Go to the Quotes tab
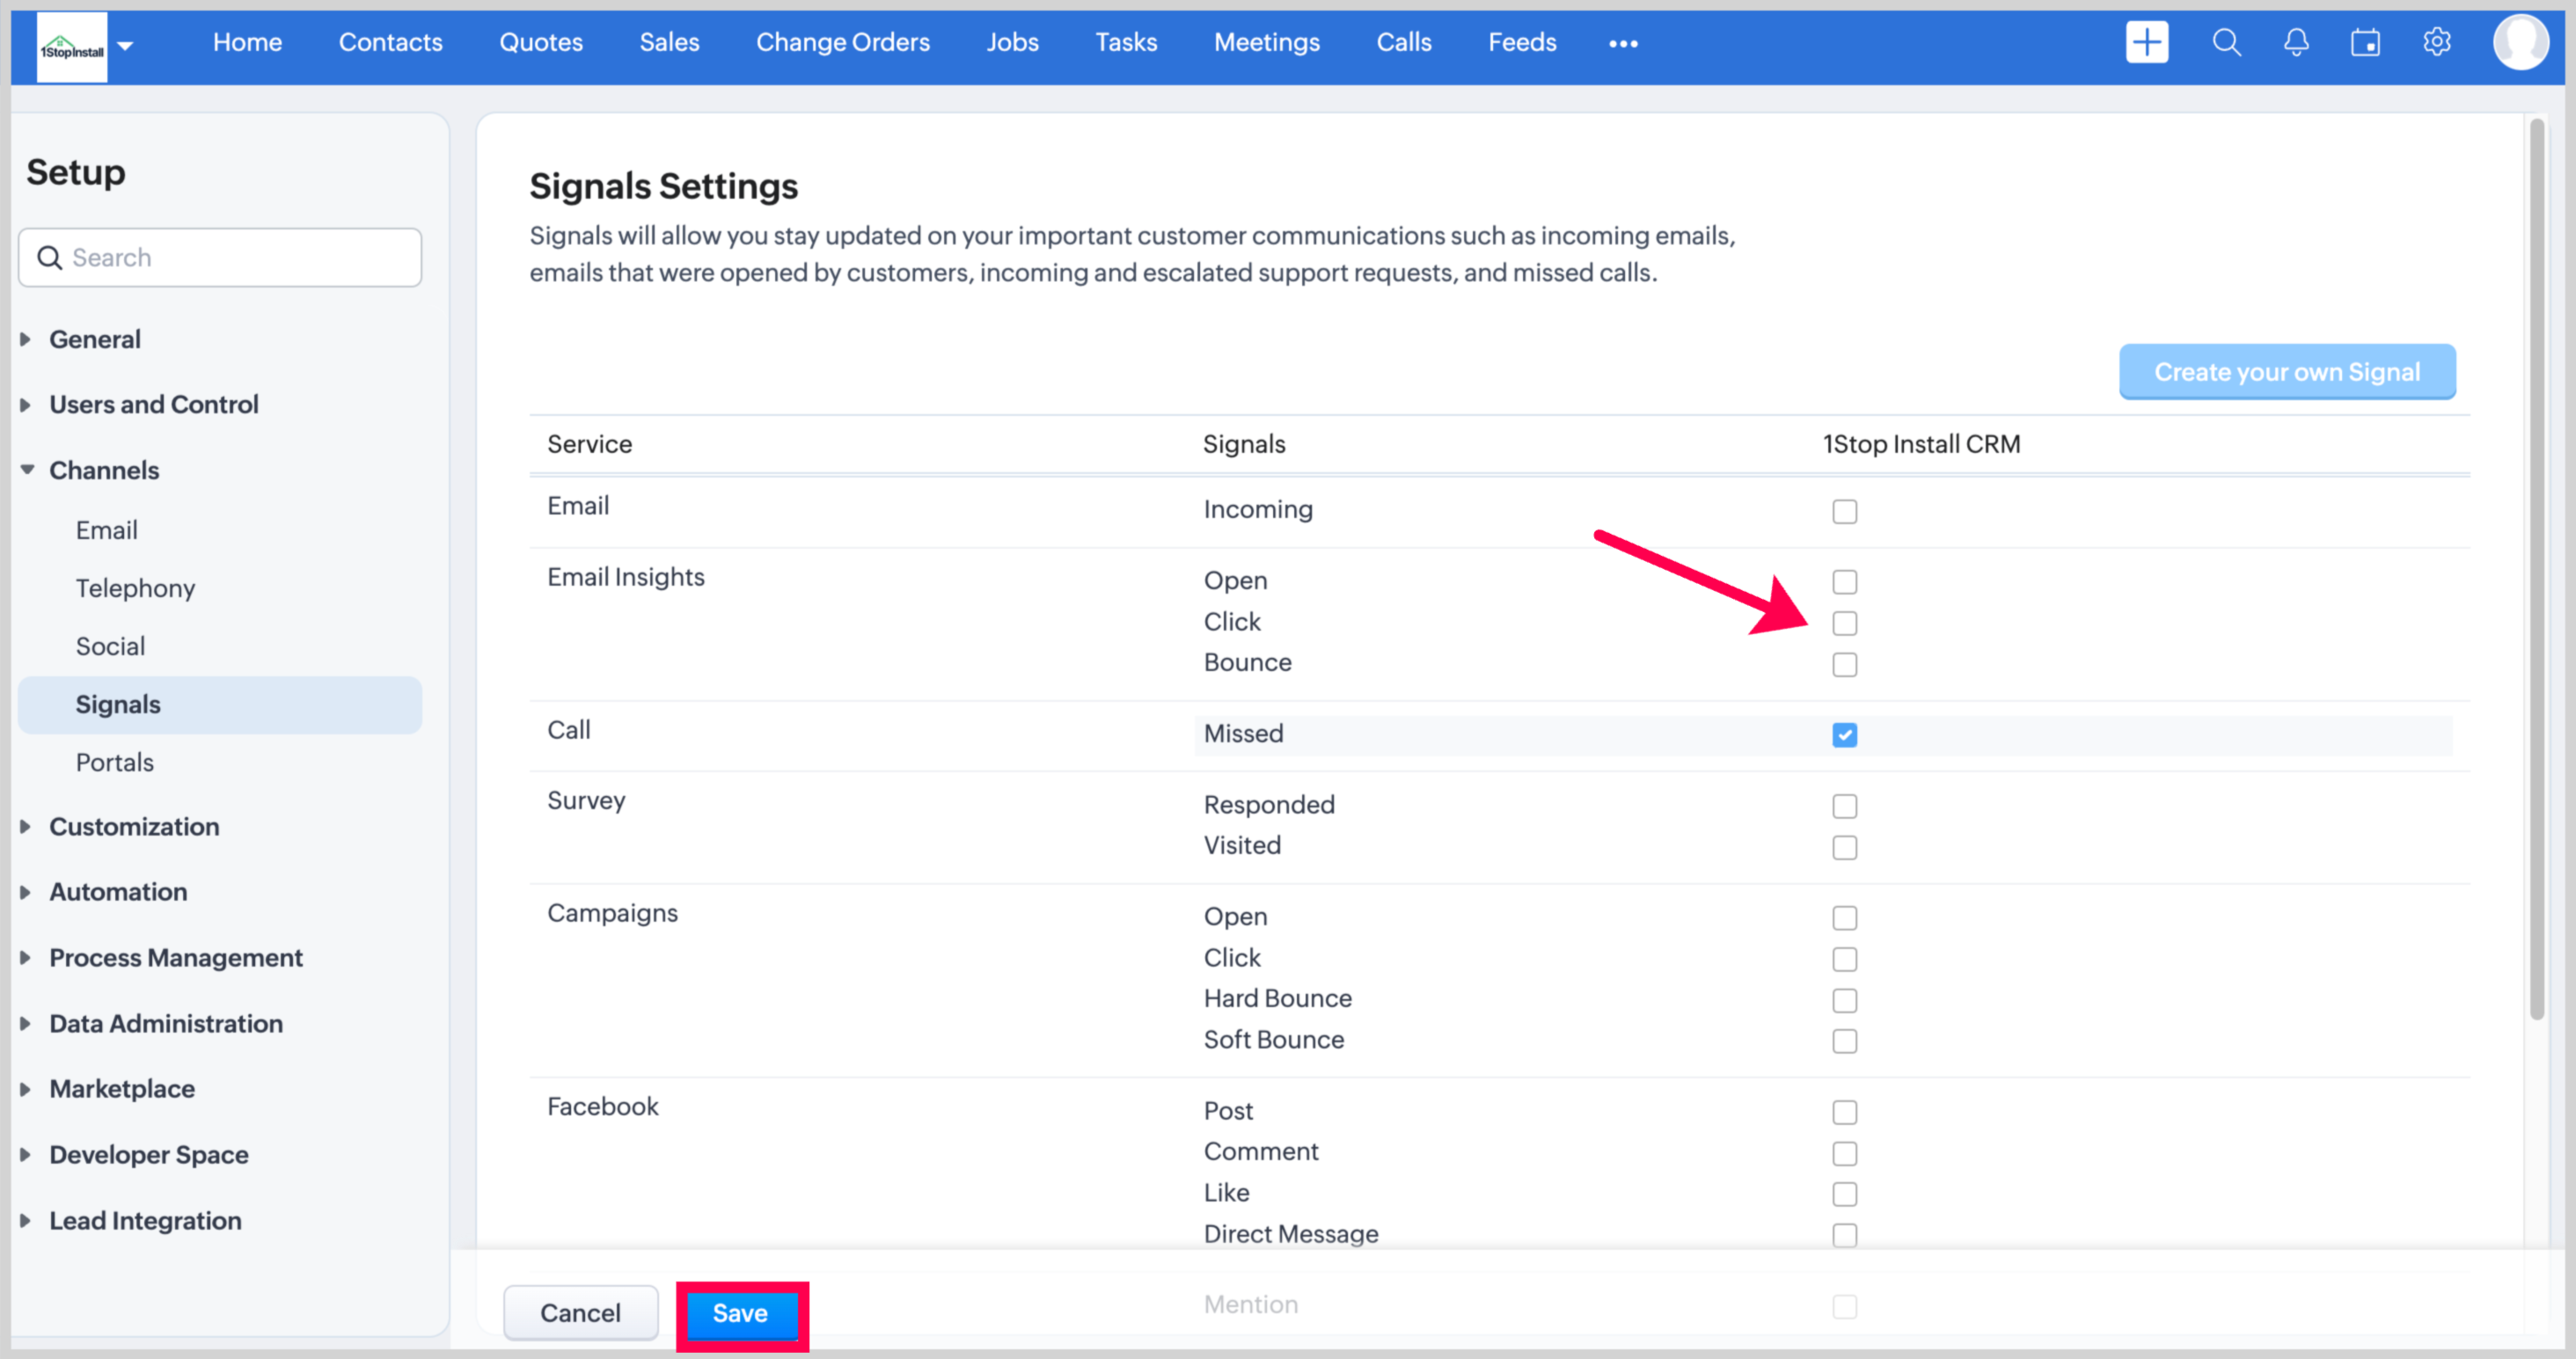Viewport: 2576px width, 1359px height. pyautogui.click(x=541, y=42)
